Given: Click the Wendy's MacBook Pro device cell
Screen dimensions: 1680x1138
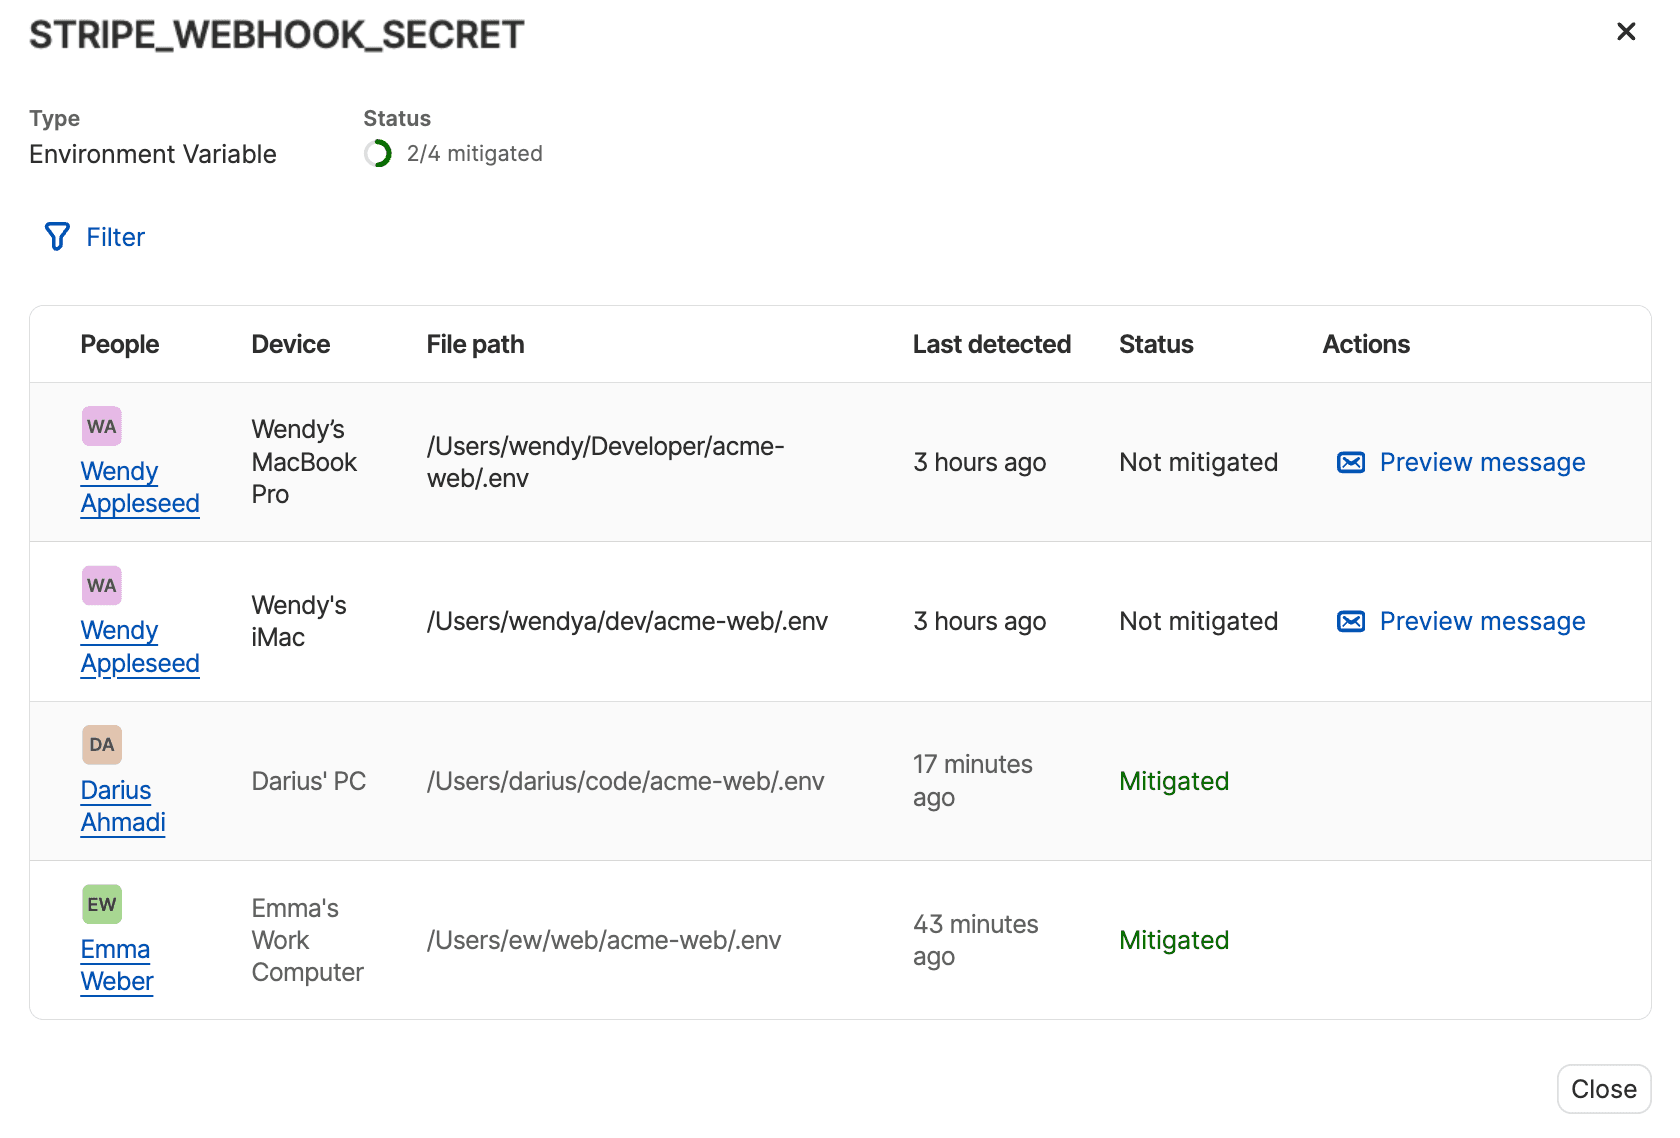Looking at the screenshot, I should click(305, 462).
